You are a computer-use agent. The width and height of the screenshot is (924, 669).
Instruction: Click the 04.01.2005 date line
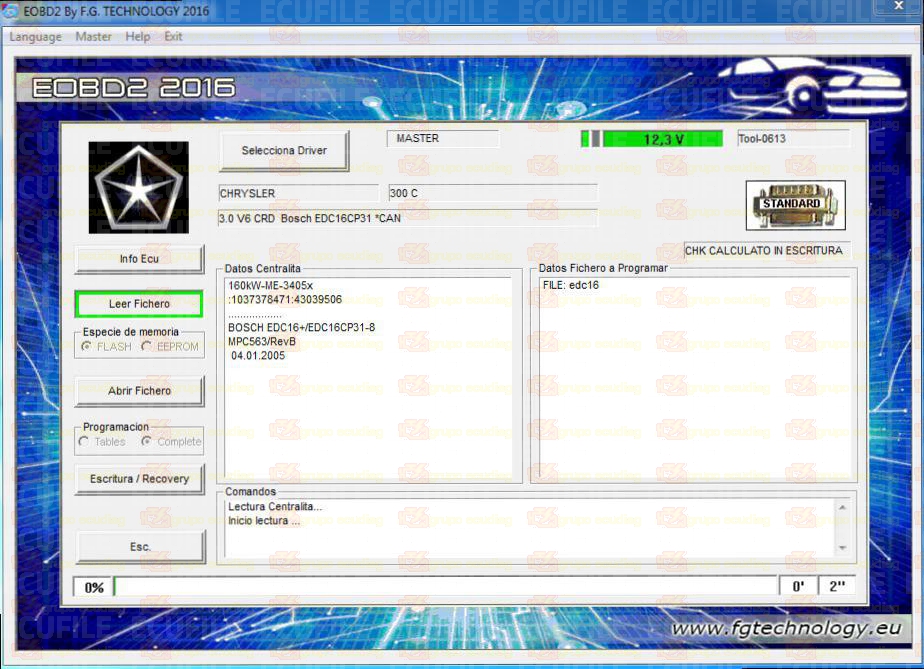point(258,355)
